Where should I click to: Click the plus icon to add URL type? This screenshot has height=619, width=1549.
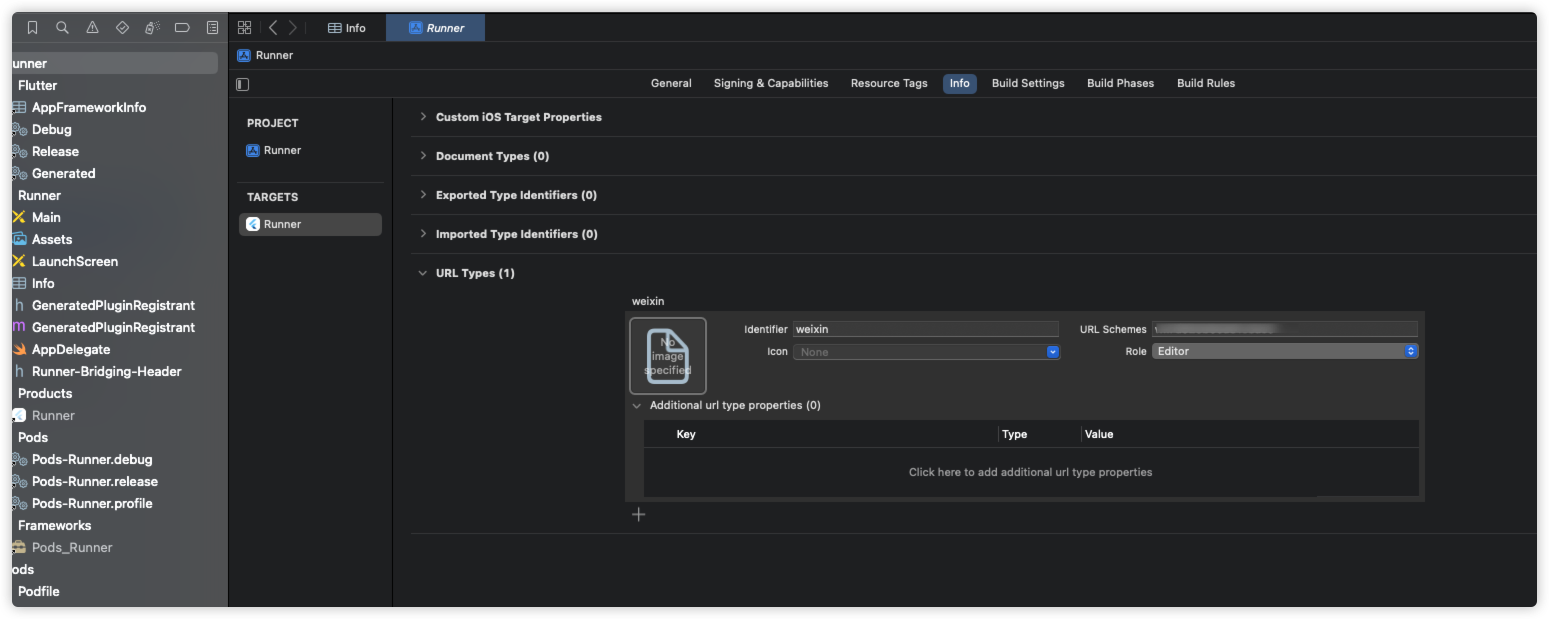point(639,514)
